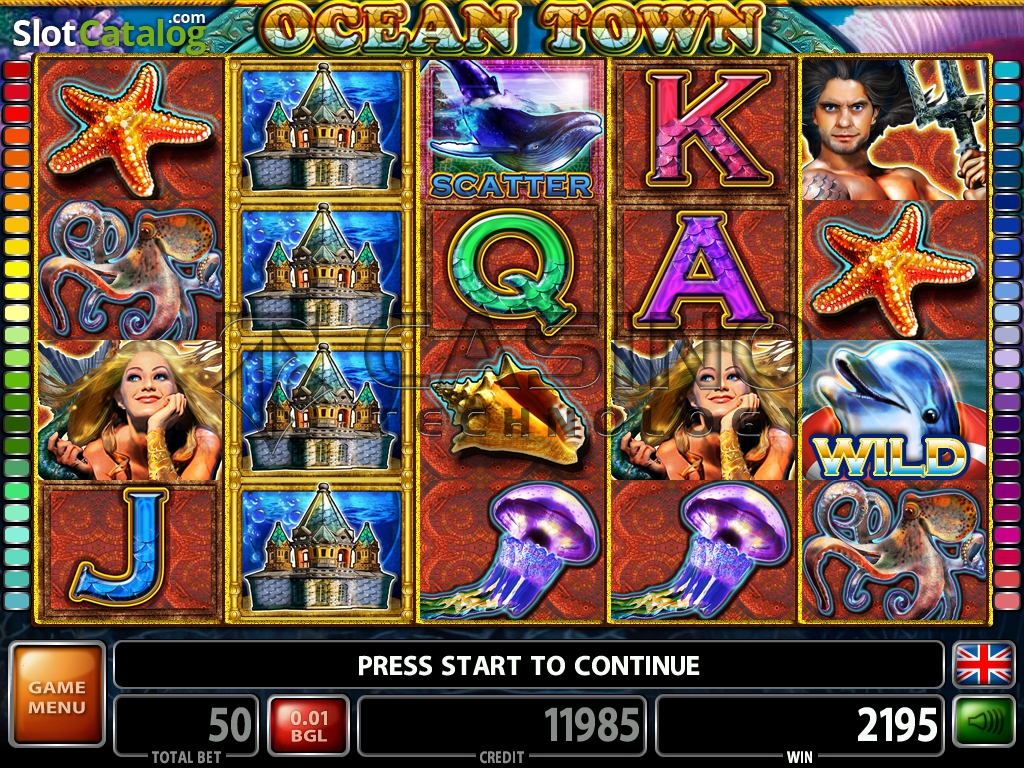Click the whale Scatter symbol
1024x768 pixels.
(x=512, y=129)
